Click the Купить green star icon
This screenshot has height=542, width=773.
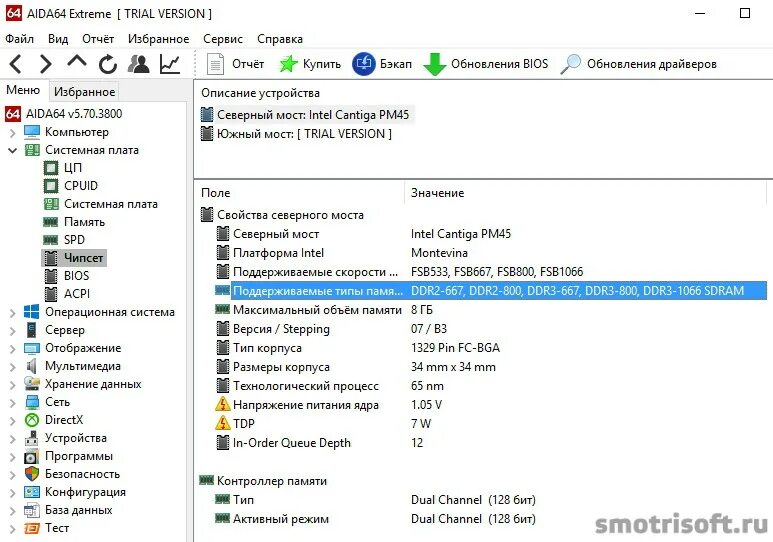click(x=288, y=64)
